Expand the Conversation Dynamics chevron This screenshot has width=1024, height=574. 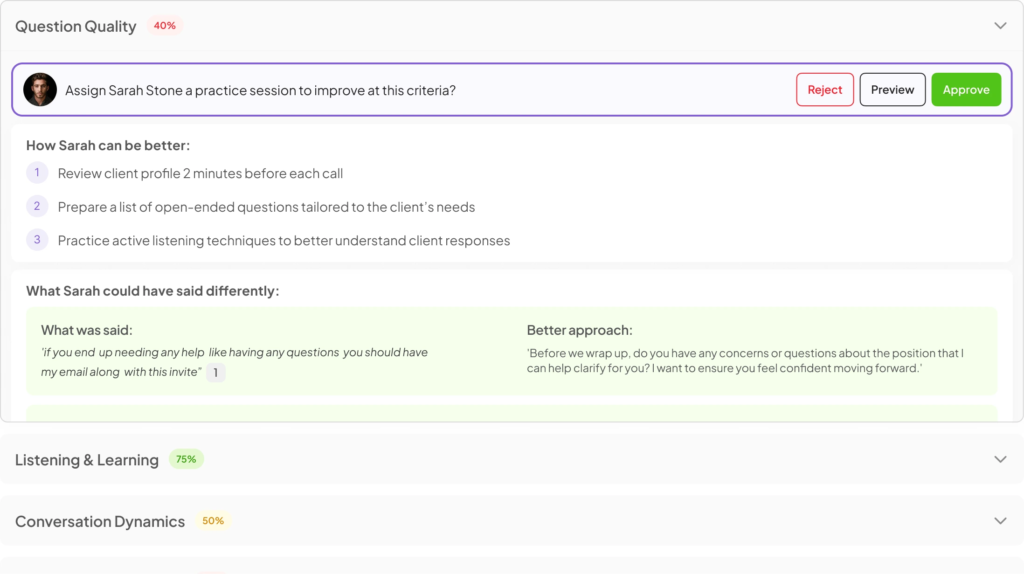(1000, 521)
